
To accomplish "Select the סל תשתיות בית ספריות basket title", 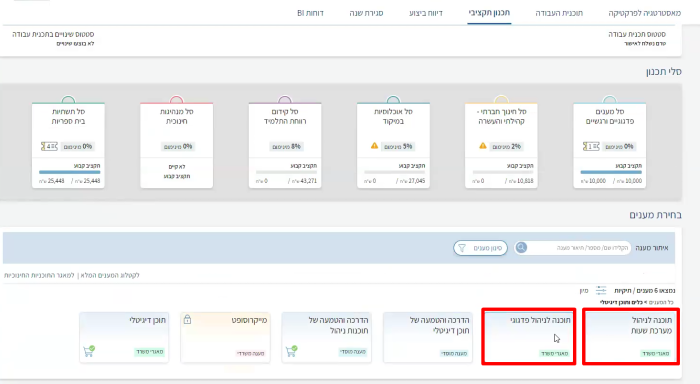I will [68, 116].
